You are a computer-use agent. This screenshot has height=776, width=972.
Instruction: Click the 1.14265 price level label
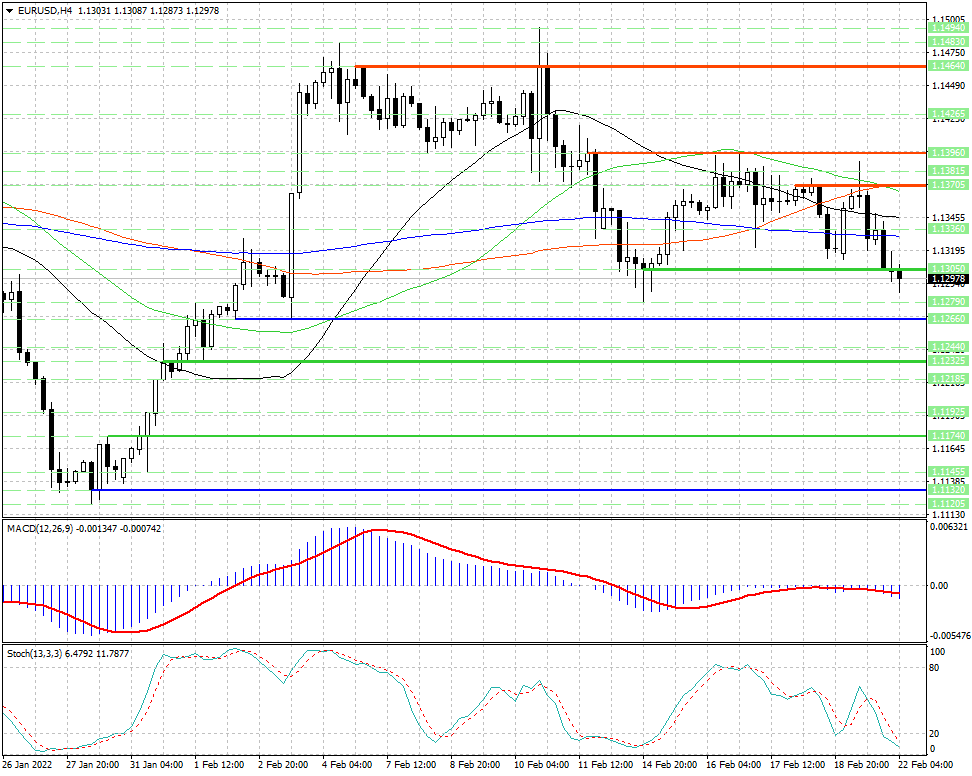[x=948, y=114]
